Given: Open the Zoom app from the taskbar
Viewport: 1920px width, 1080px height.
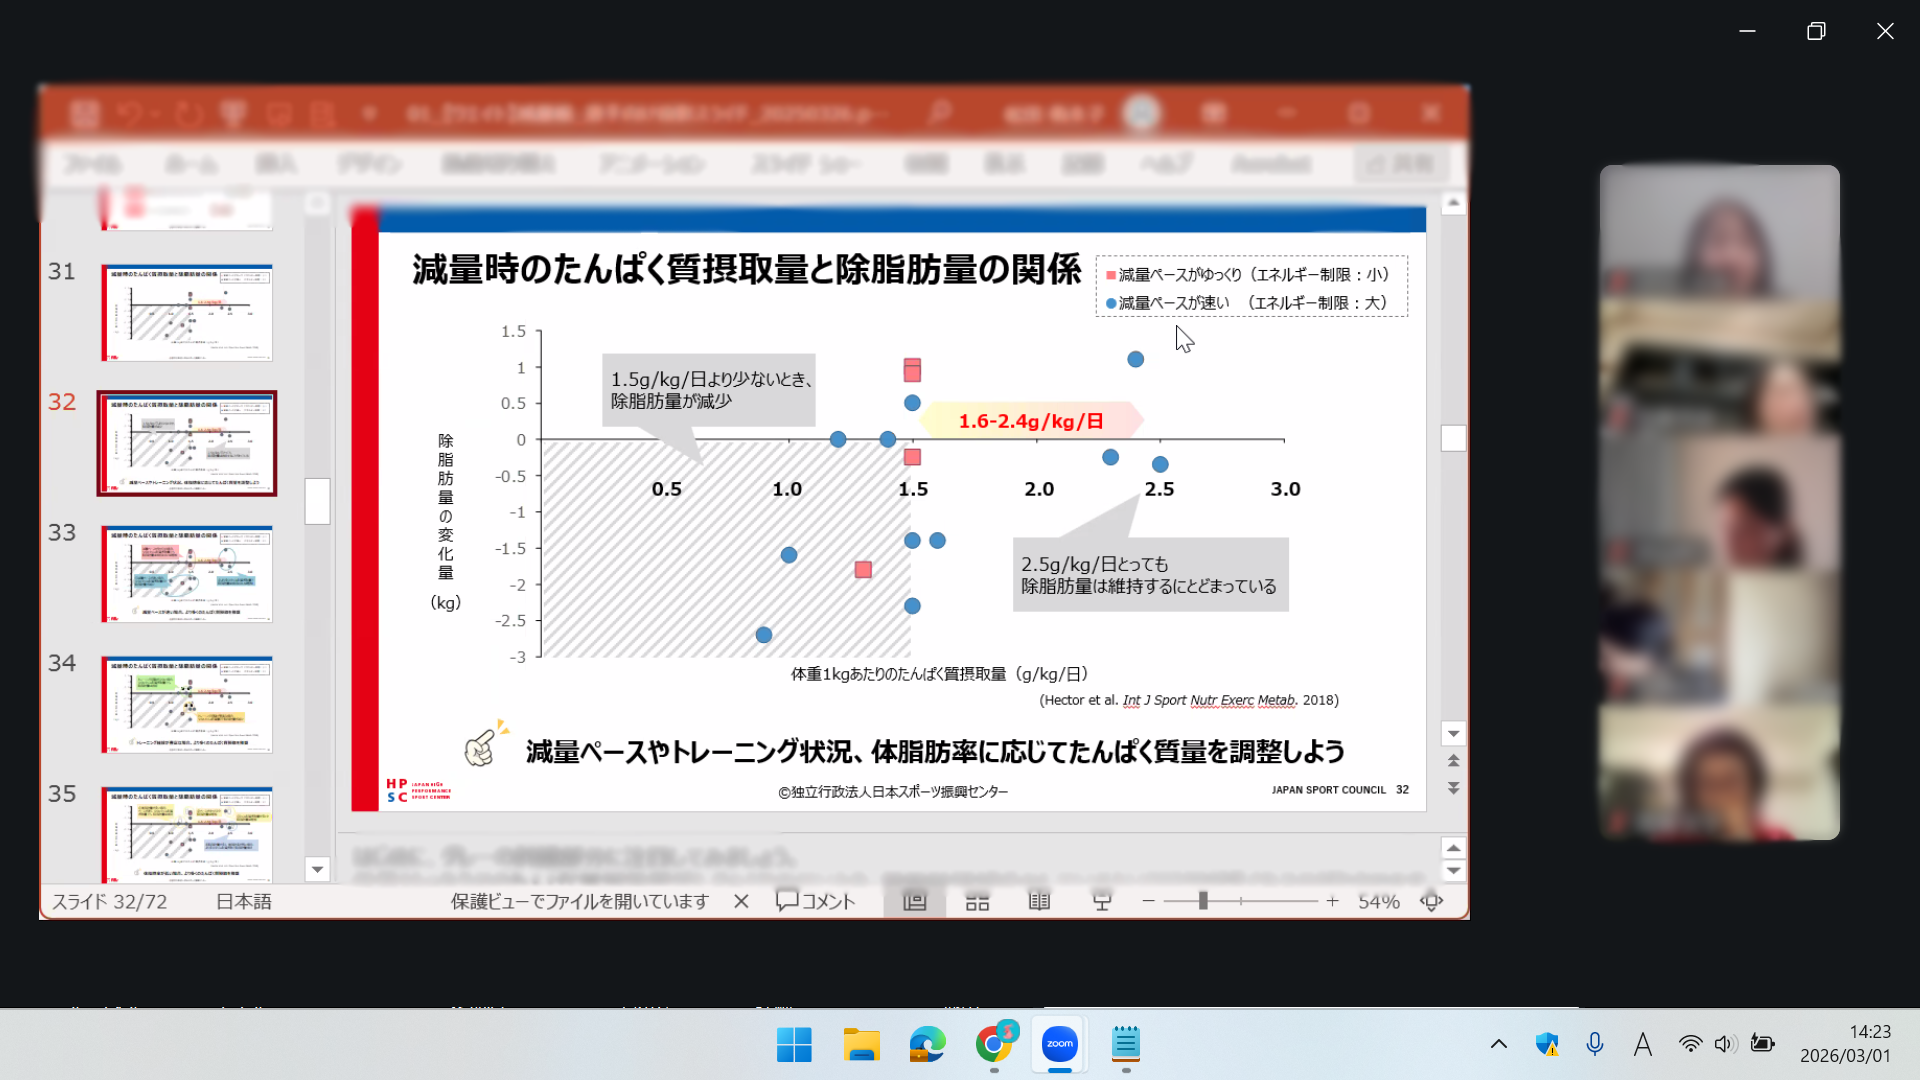Looking at the screenshot, I should [x=1059, y=1045].
